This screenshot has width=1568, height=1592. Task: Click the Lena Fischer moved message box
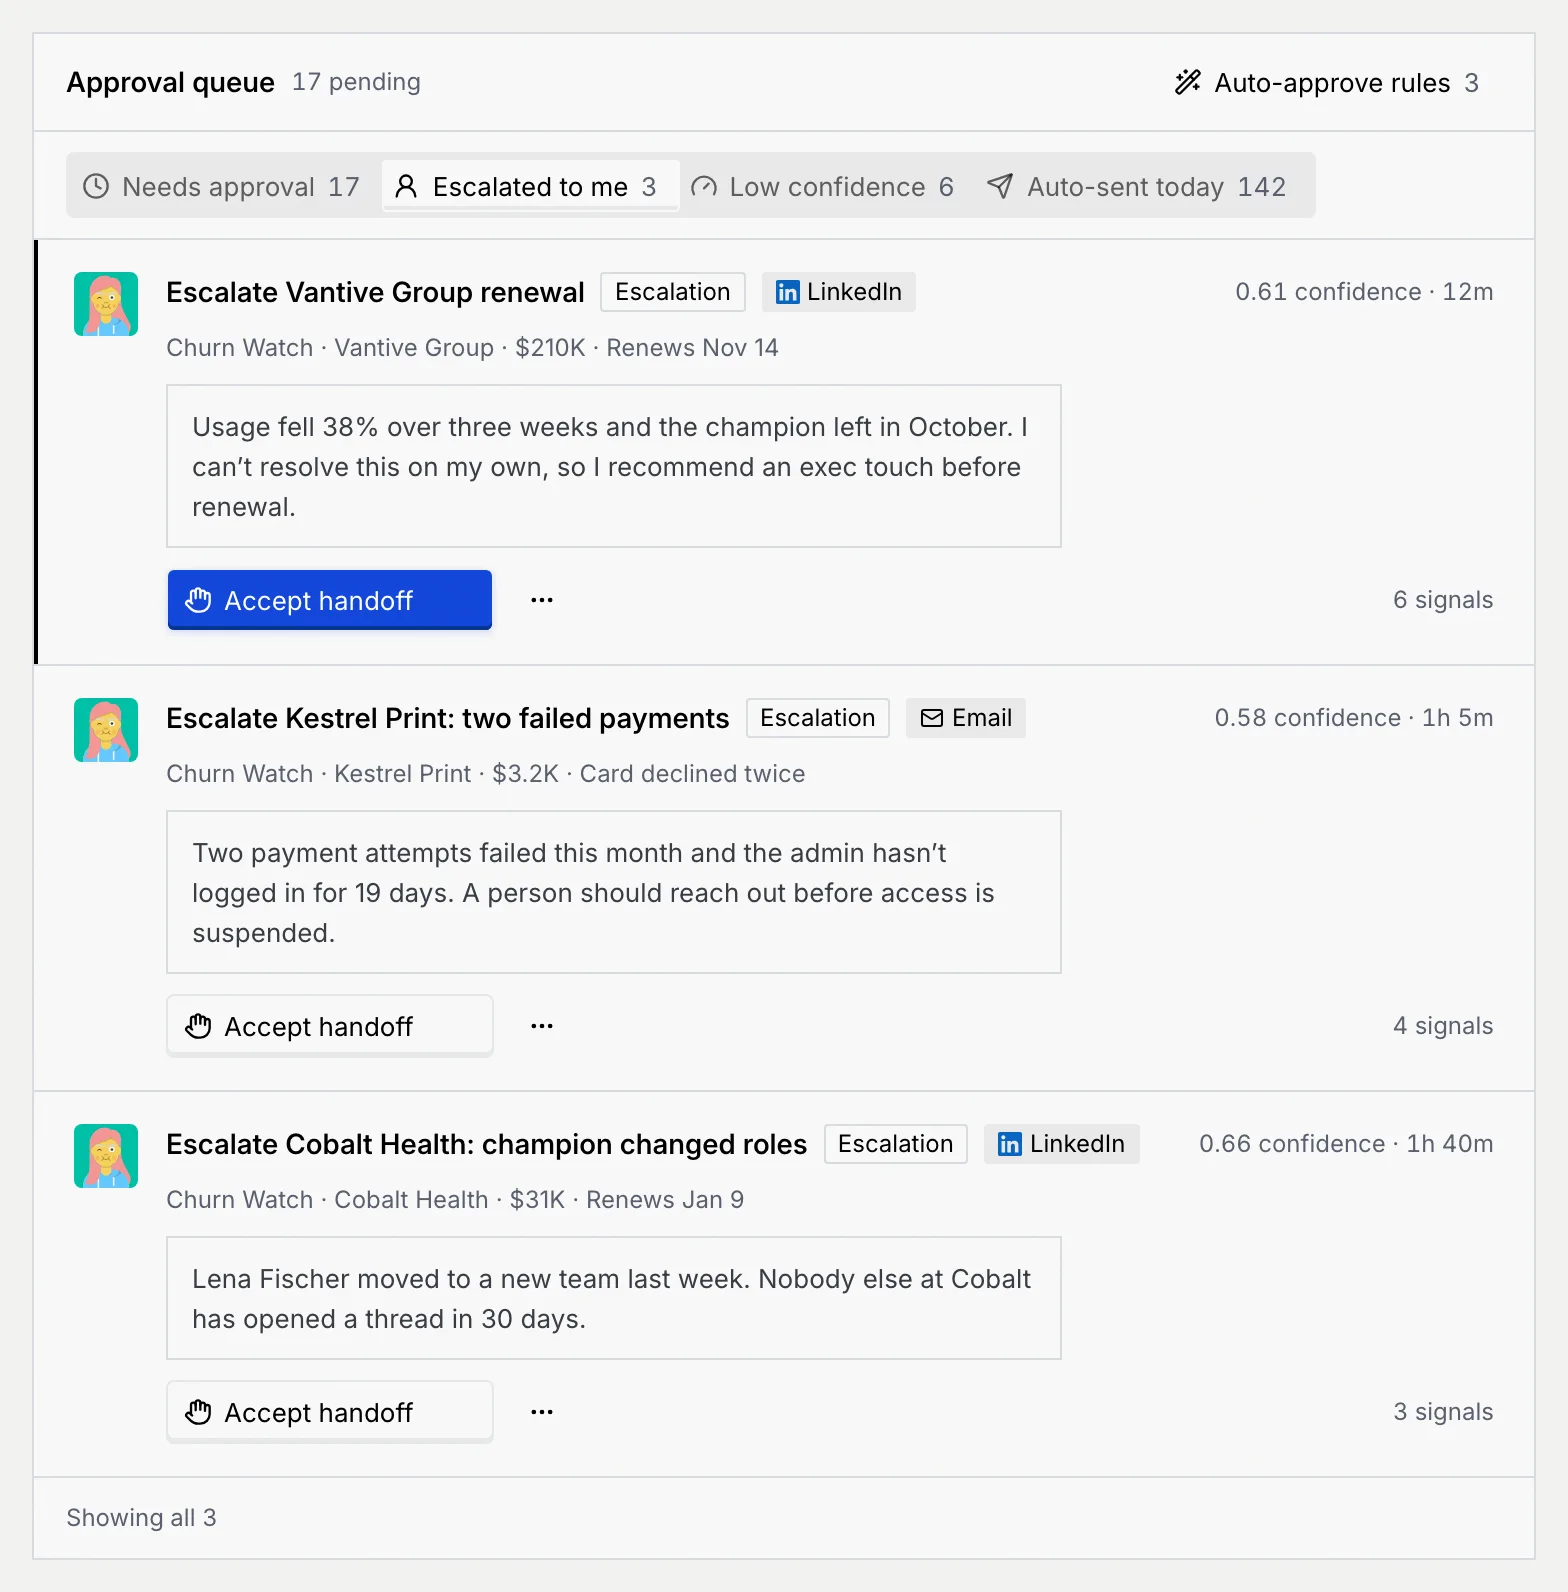pos(614,1298)
